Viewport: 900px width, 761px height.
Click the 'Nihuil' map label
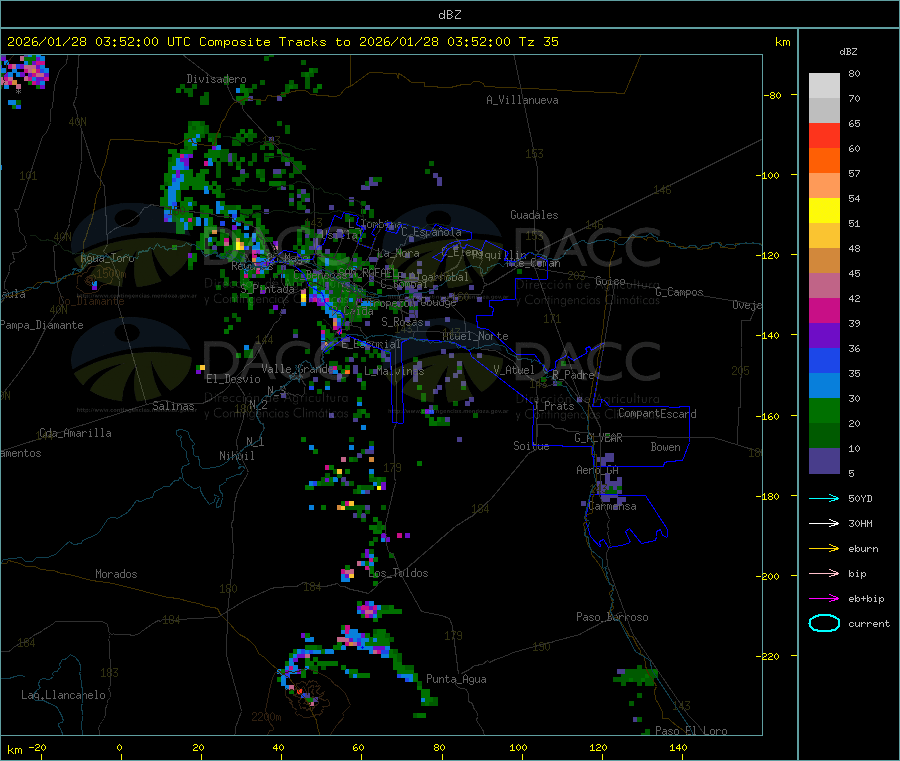[x=236, y=456]
